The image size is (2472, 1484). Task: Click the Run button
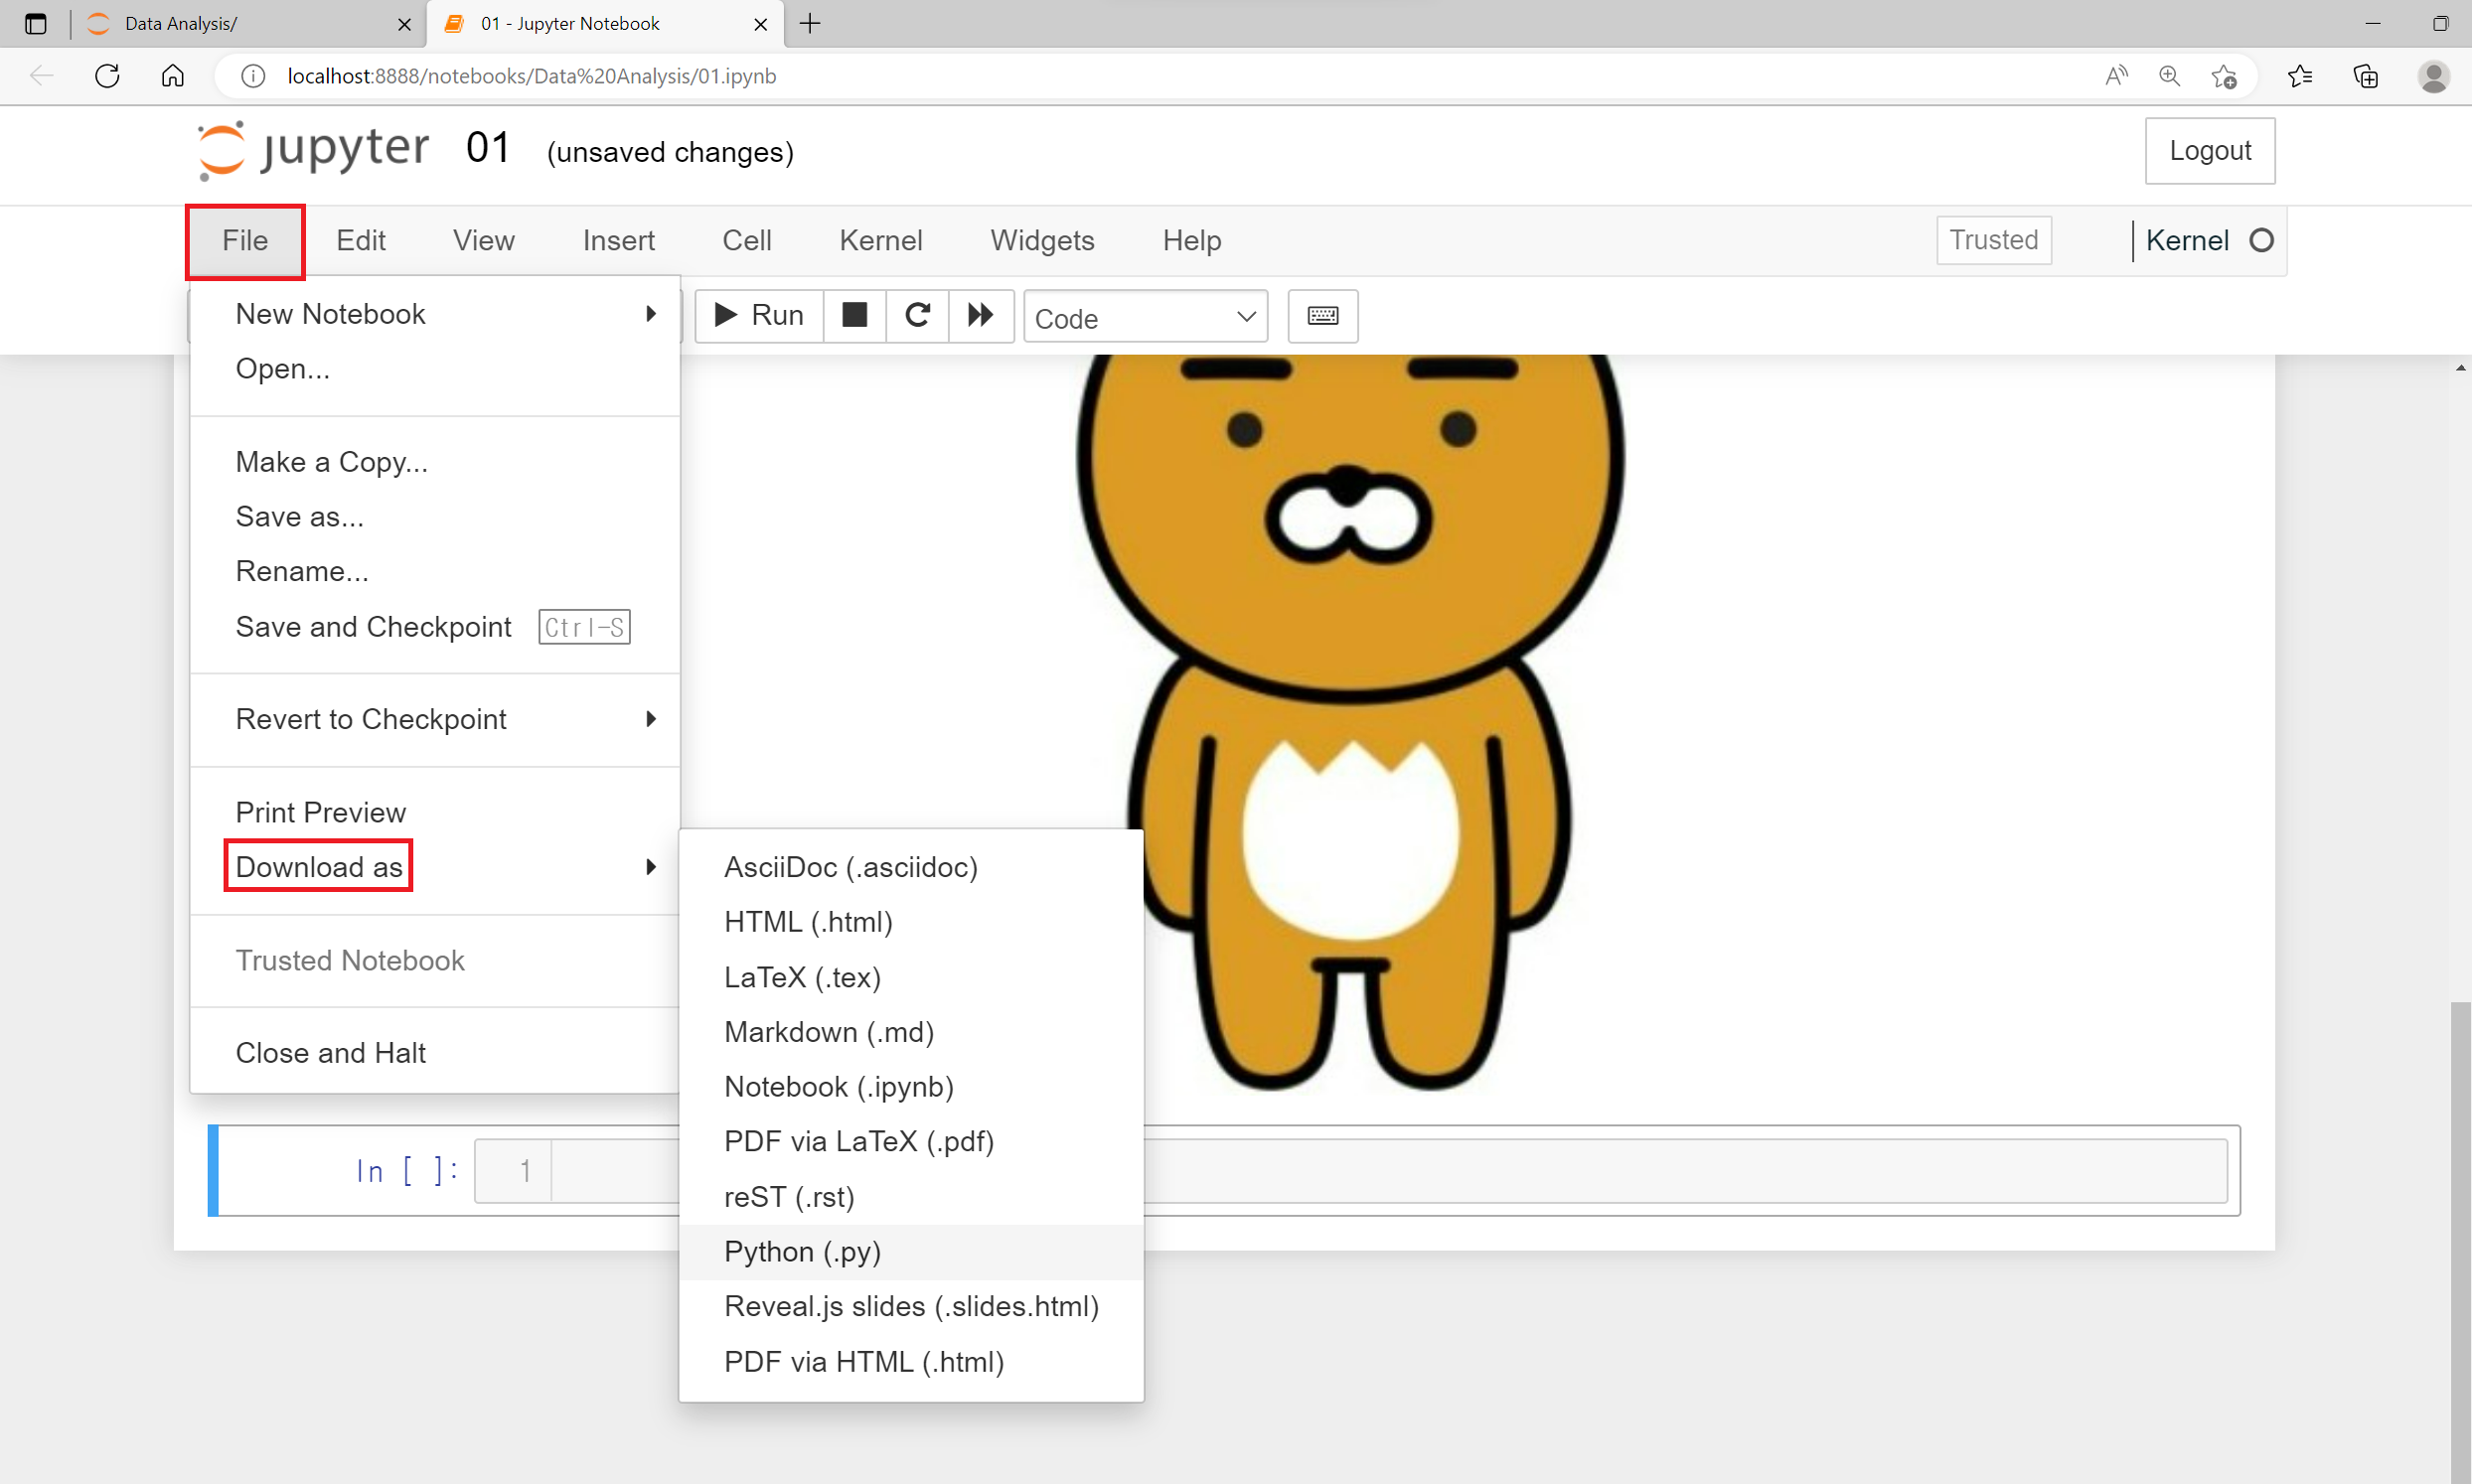[x=759, y=316]
